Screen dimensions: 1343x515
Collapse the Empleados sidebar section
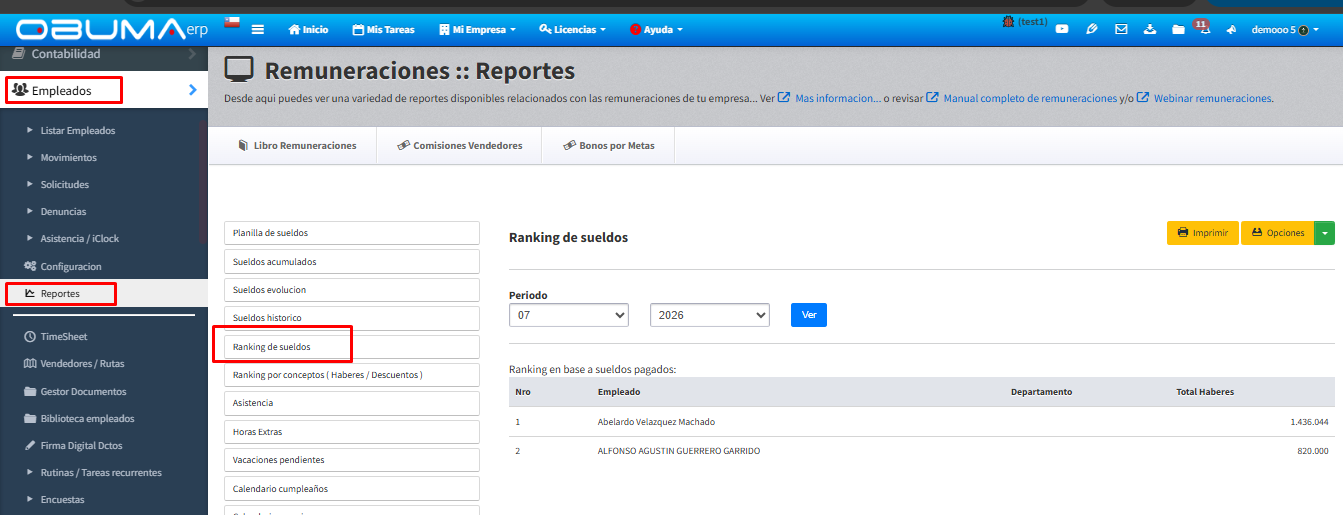point(104,90)
